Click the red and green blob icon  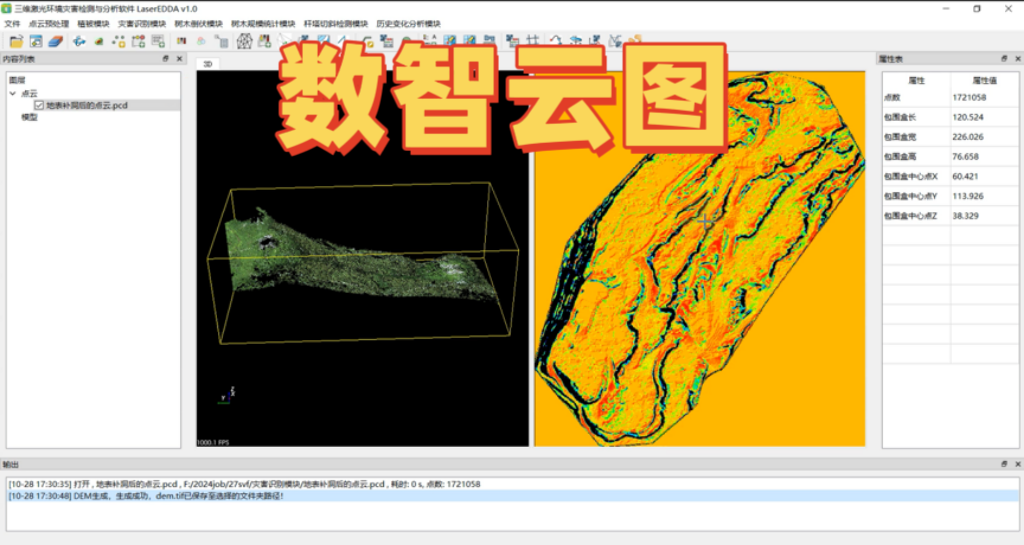[99, 41]
